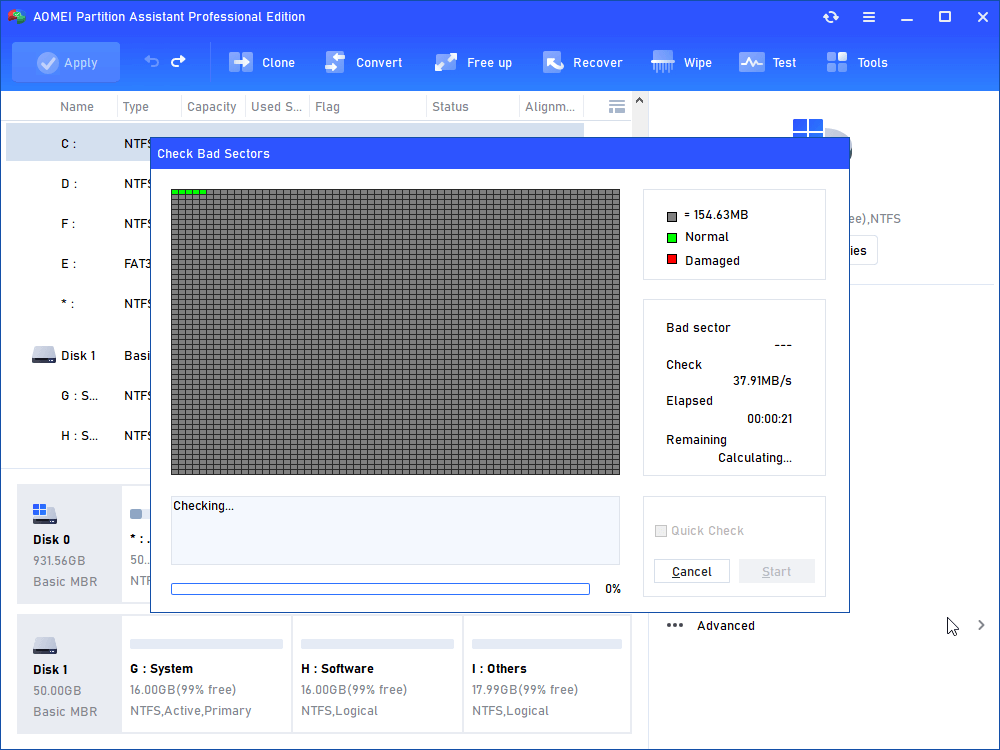Sort by Name column header
This screenshot has width=1000, height=750.
coord(77,107)
